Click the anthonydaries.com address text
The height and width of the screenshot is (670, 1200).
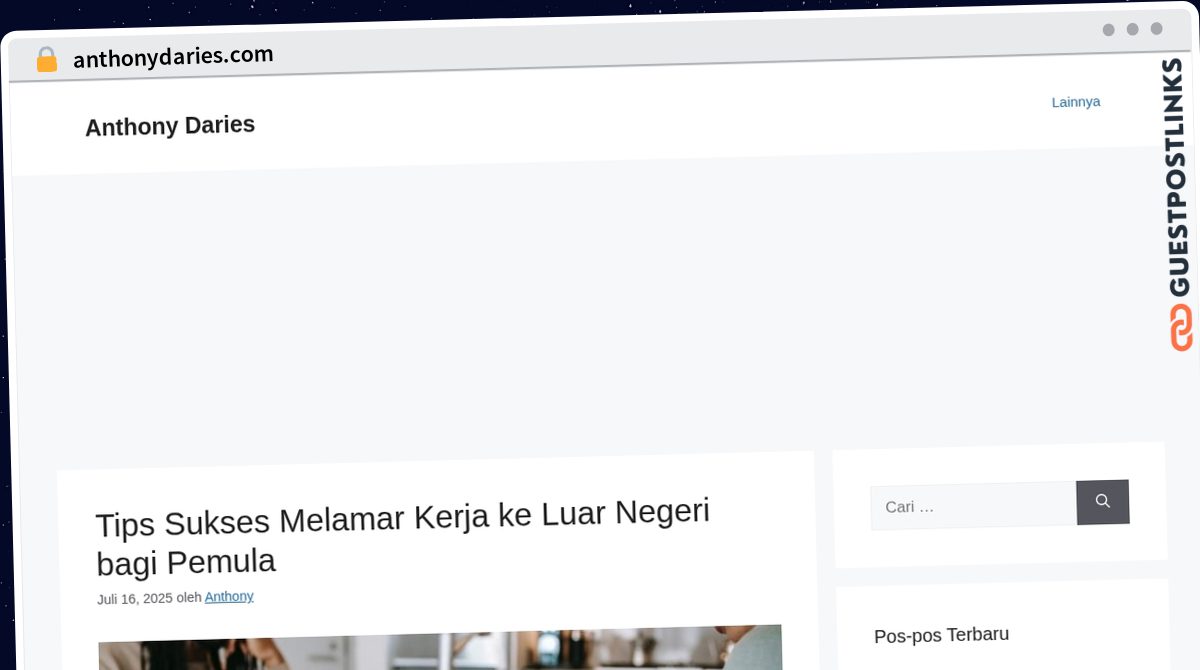click(173, 57)
